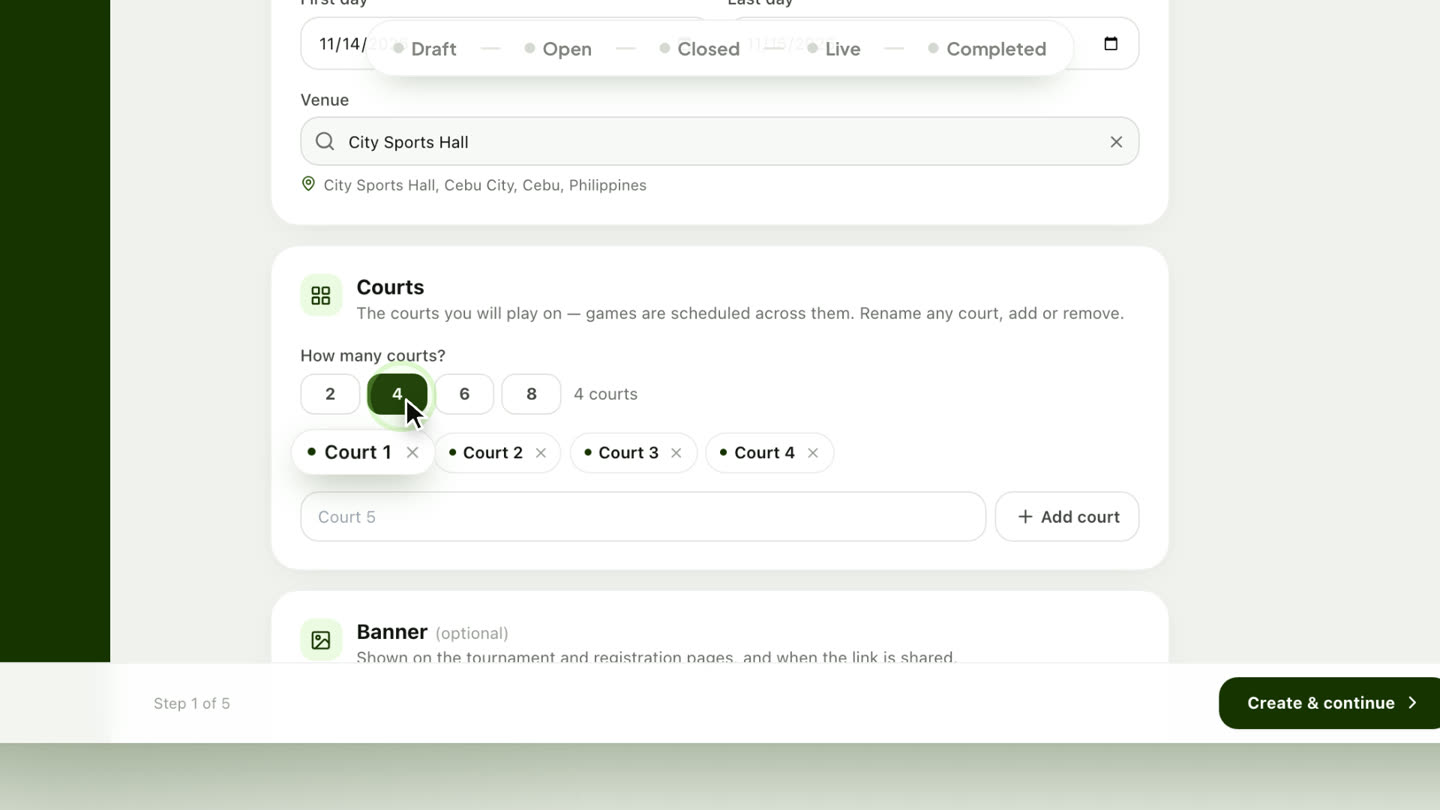Click the '4 courts' count text
The height and width of the screenshot is (810, 1440).
pos(606,394)
